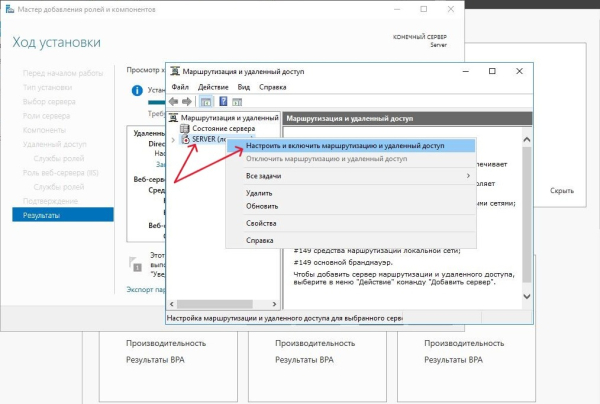This screenshot has height=404, width=600.
Task: Click the Выбор сервера wizard step
Action: tap(49, 102)
